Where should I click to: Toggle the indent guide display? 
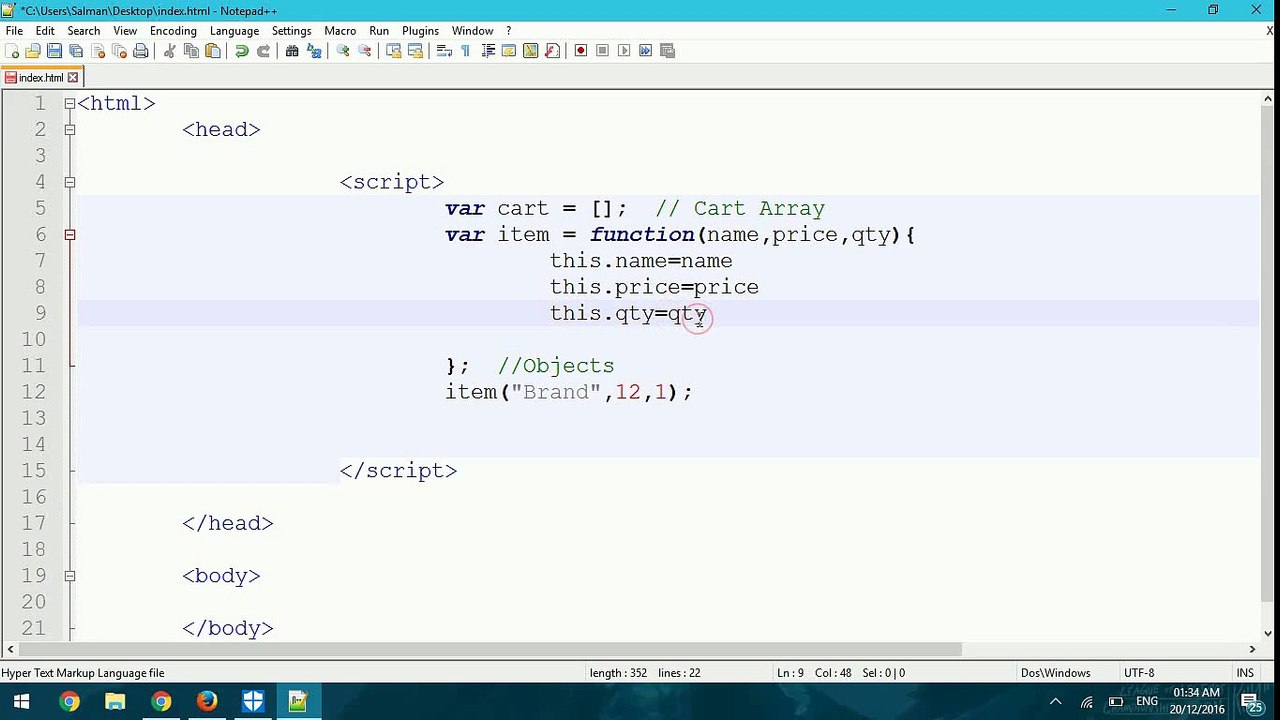(487, 51)
